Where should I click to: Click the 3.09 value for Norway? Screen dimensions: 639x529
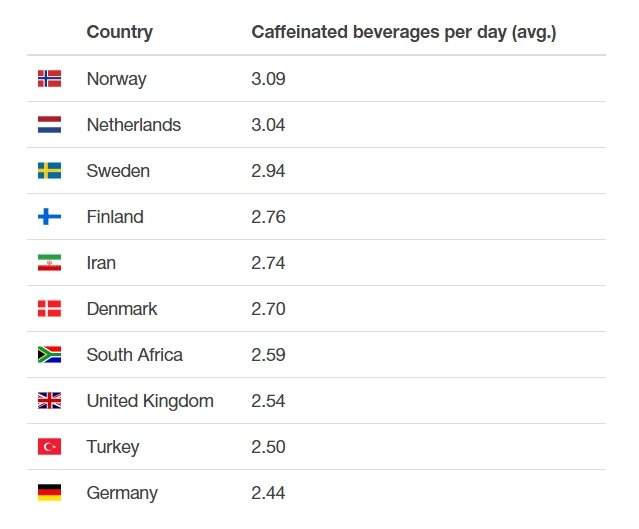coord(268,79)
